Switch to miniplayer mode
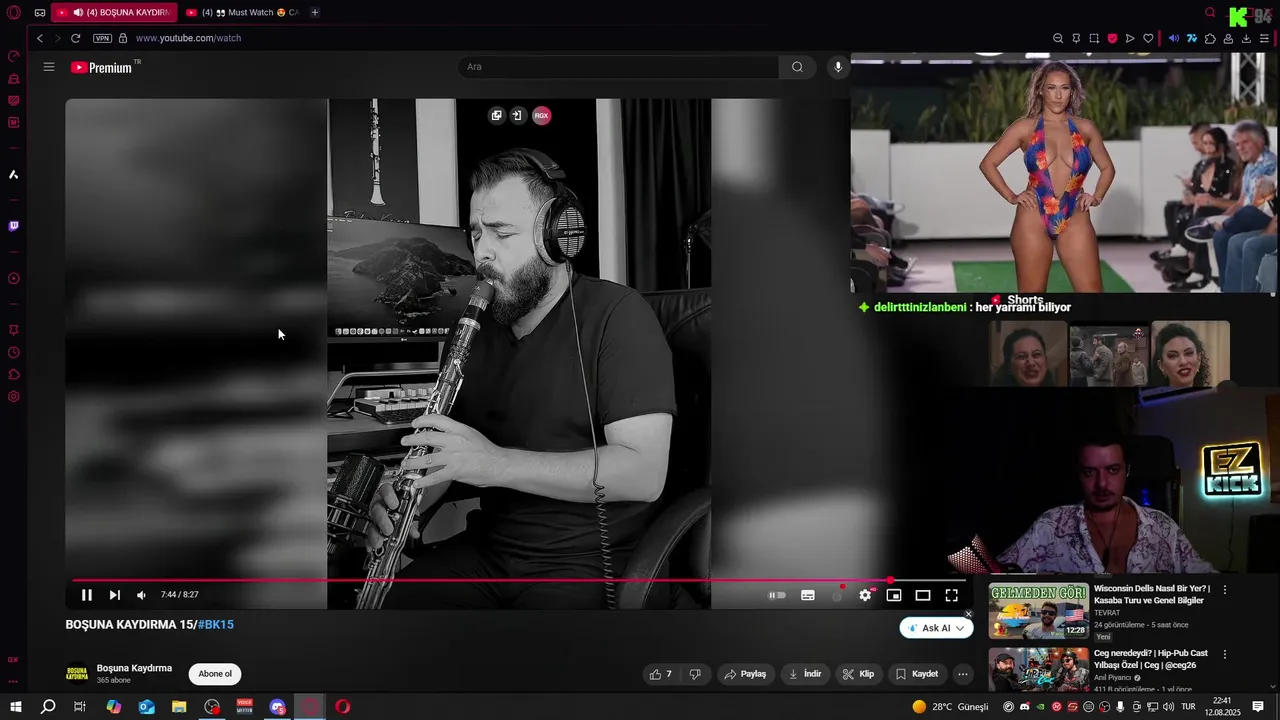Screen dimensions: 1280x720 [x=894, y=595]
